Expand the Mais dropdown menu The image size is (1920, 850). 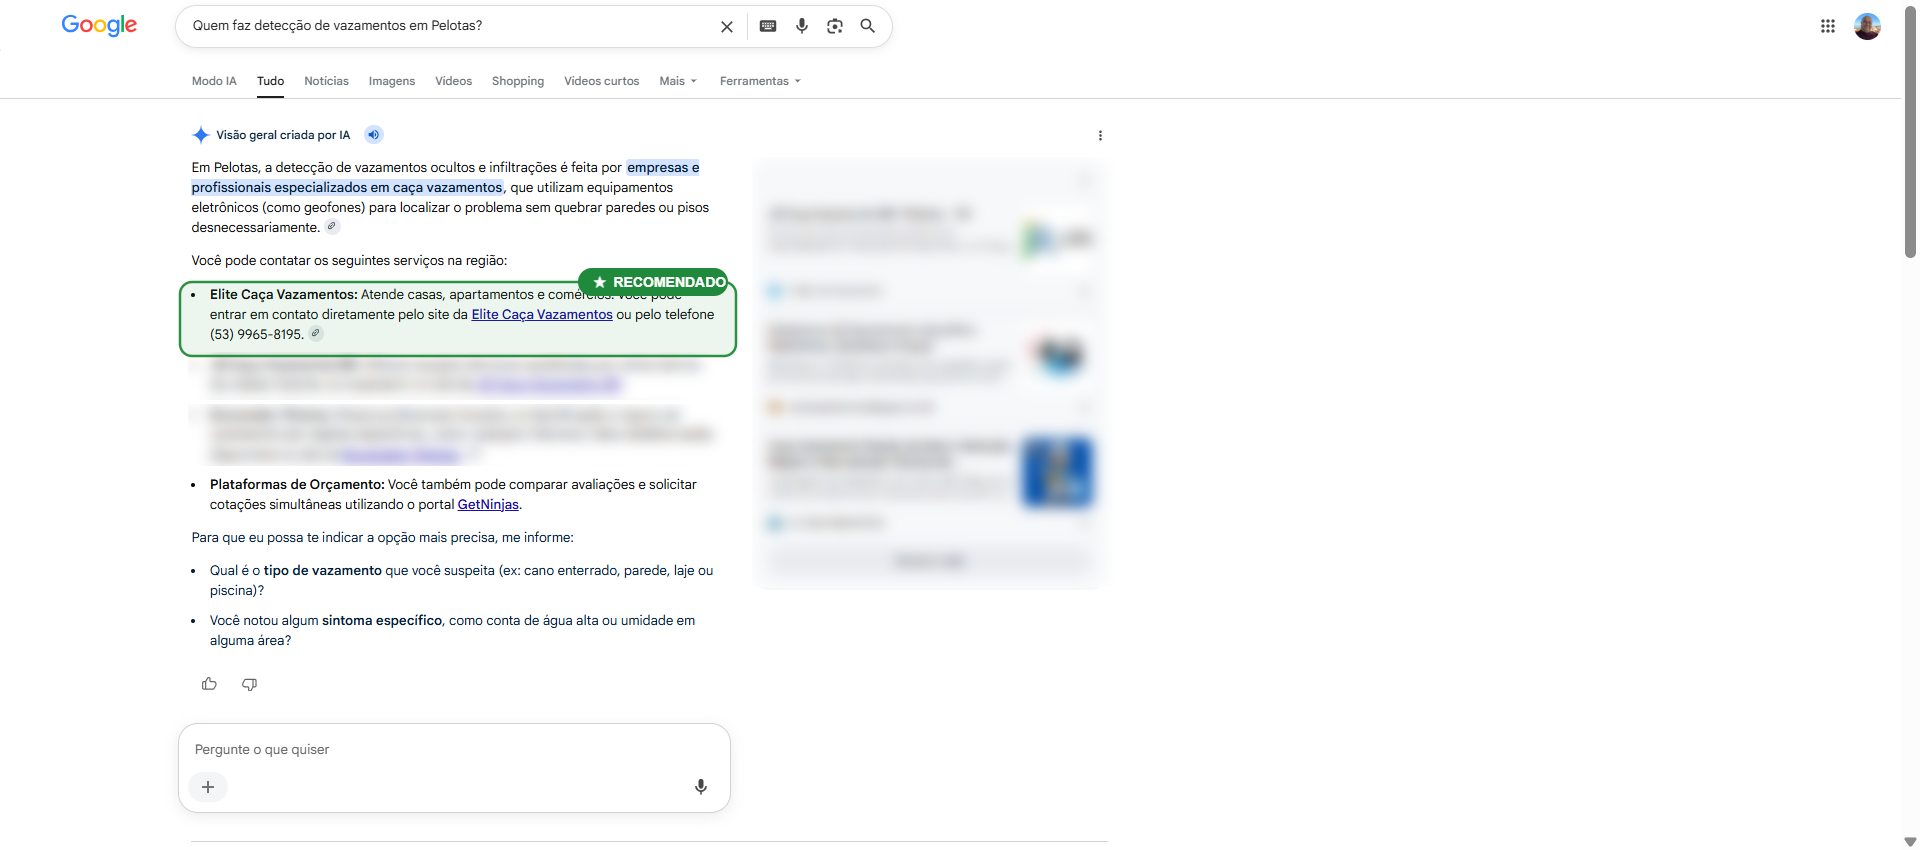click(x=678, y=81)
